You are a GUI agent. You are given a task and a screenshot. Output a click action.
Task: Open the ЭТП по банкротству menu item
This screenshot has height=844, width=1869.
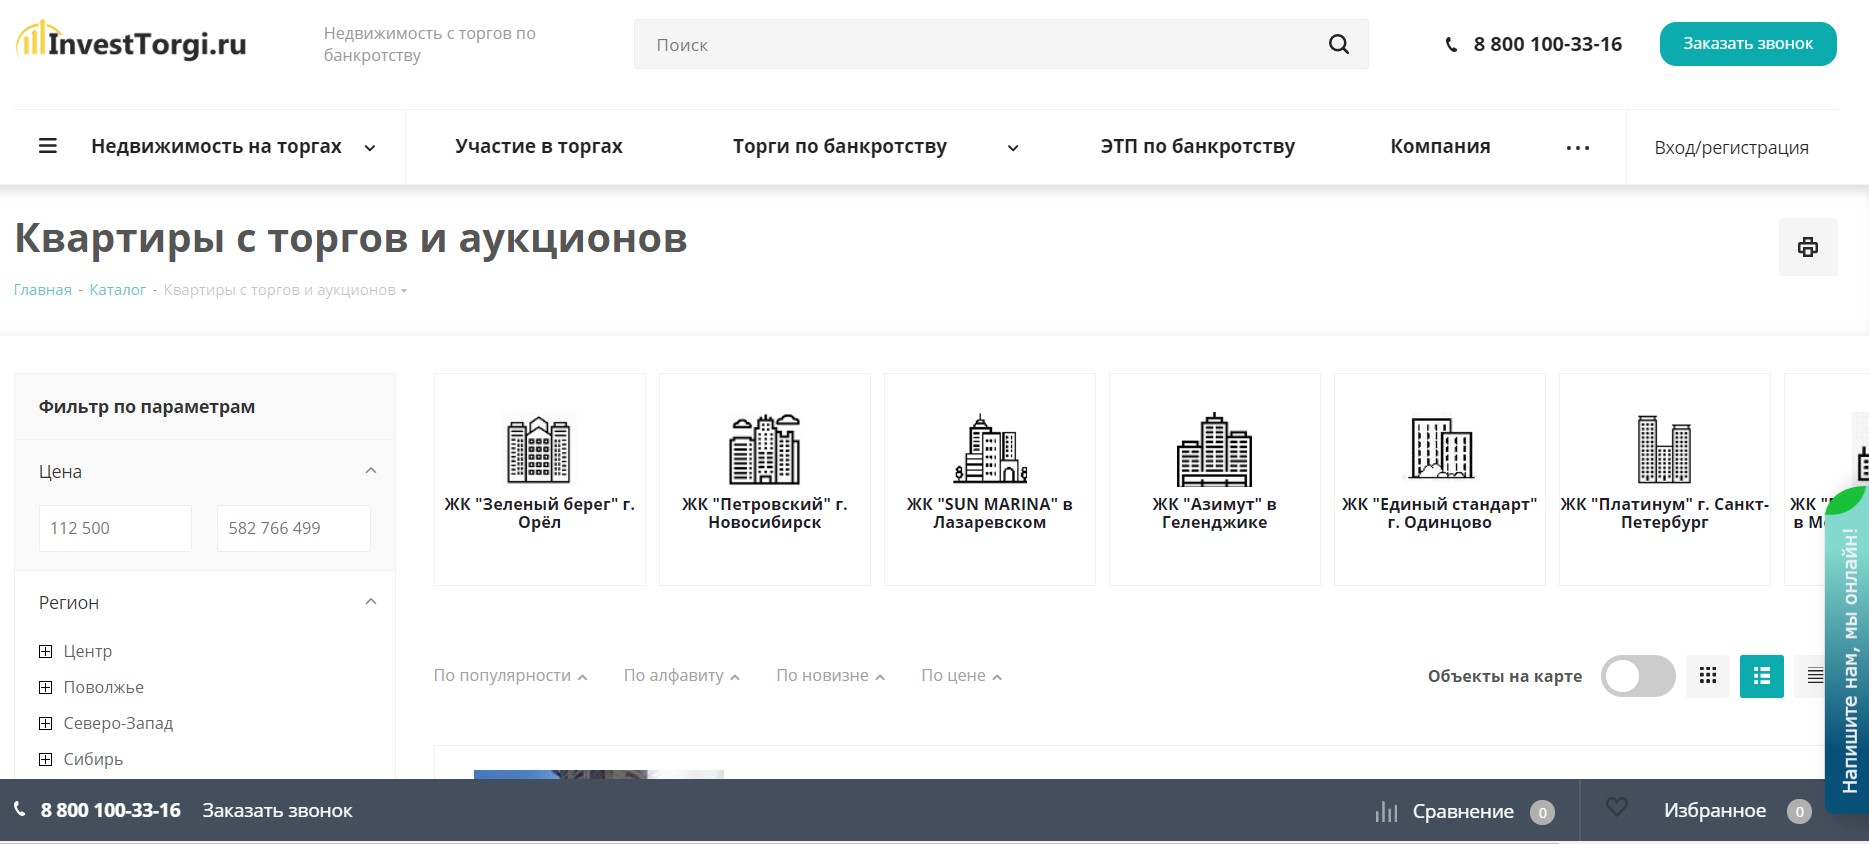click(x=1198, y=146)
